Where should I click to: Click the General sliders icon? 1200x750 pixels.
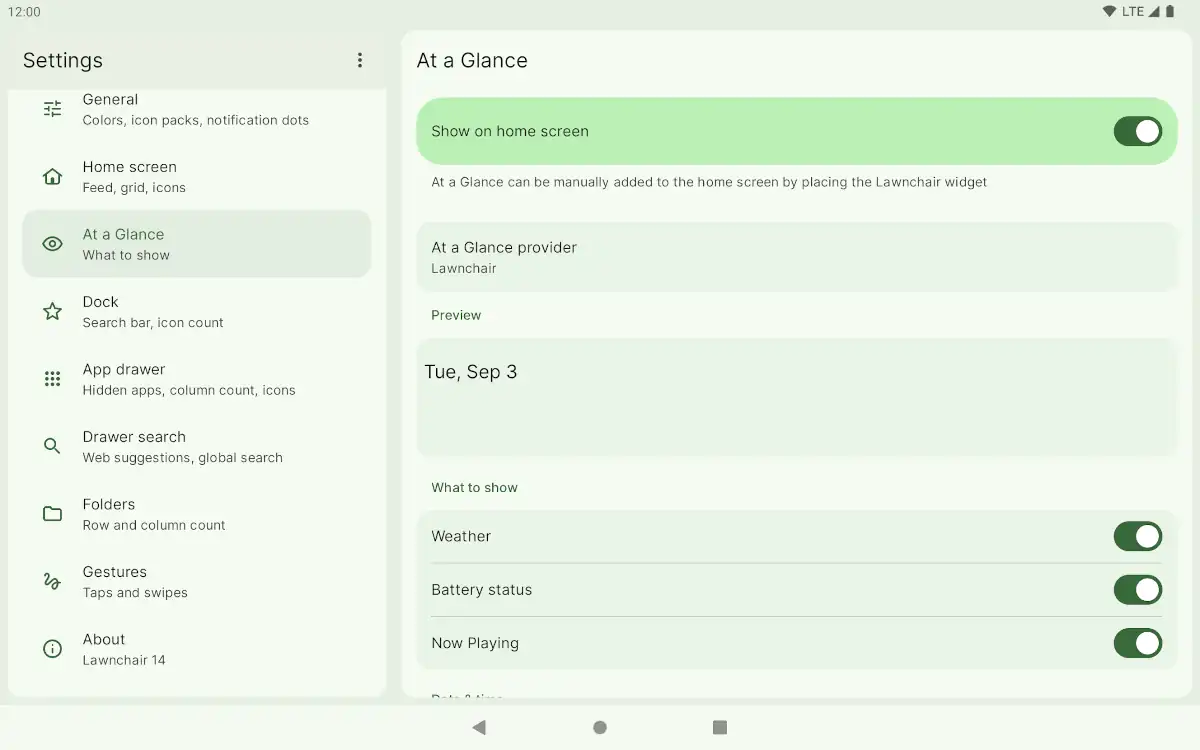click(x=52, y=109)
